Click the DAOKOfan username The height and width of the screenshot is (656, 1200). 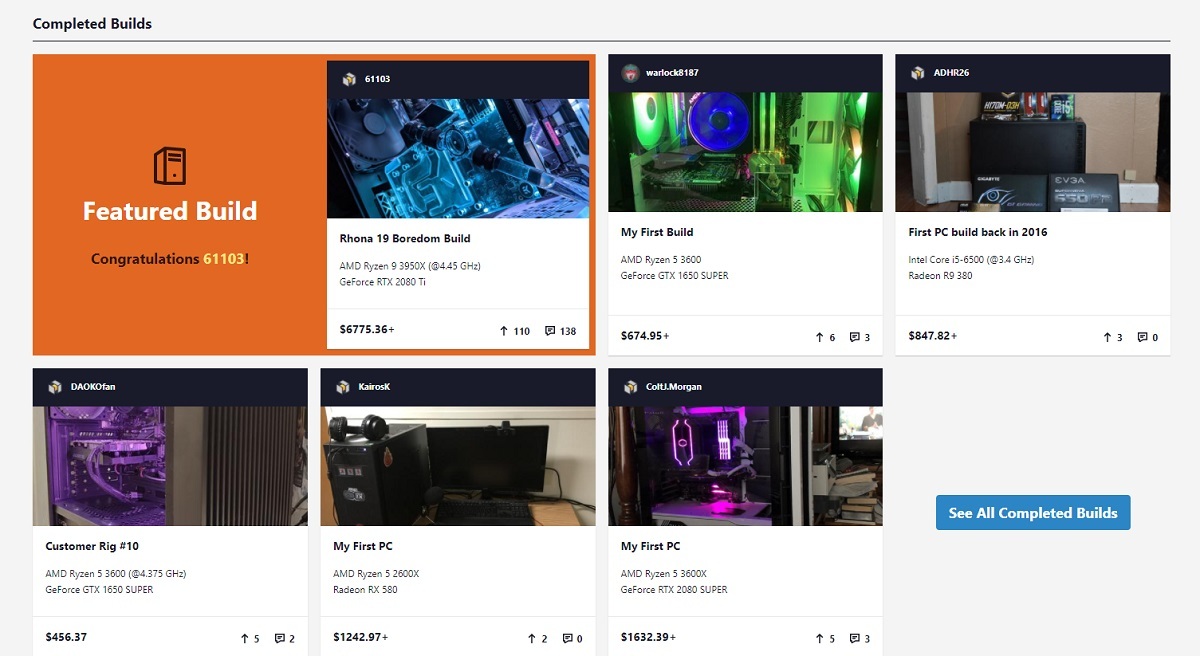tap(94, 387)
